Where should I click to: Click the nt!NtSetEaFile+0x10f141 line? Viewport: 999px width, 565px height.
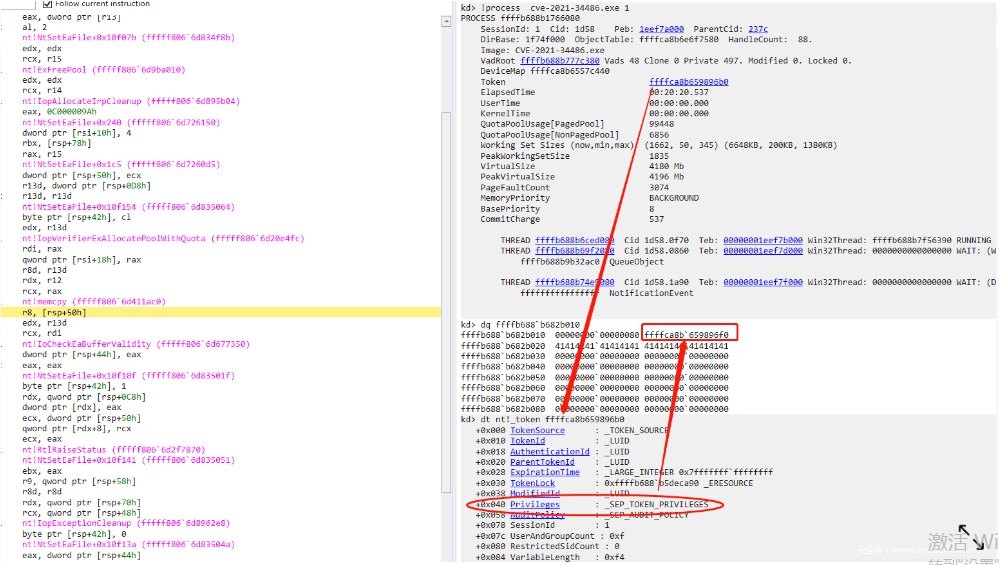pyautogui.click(x=128, y=459)
